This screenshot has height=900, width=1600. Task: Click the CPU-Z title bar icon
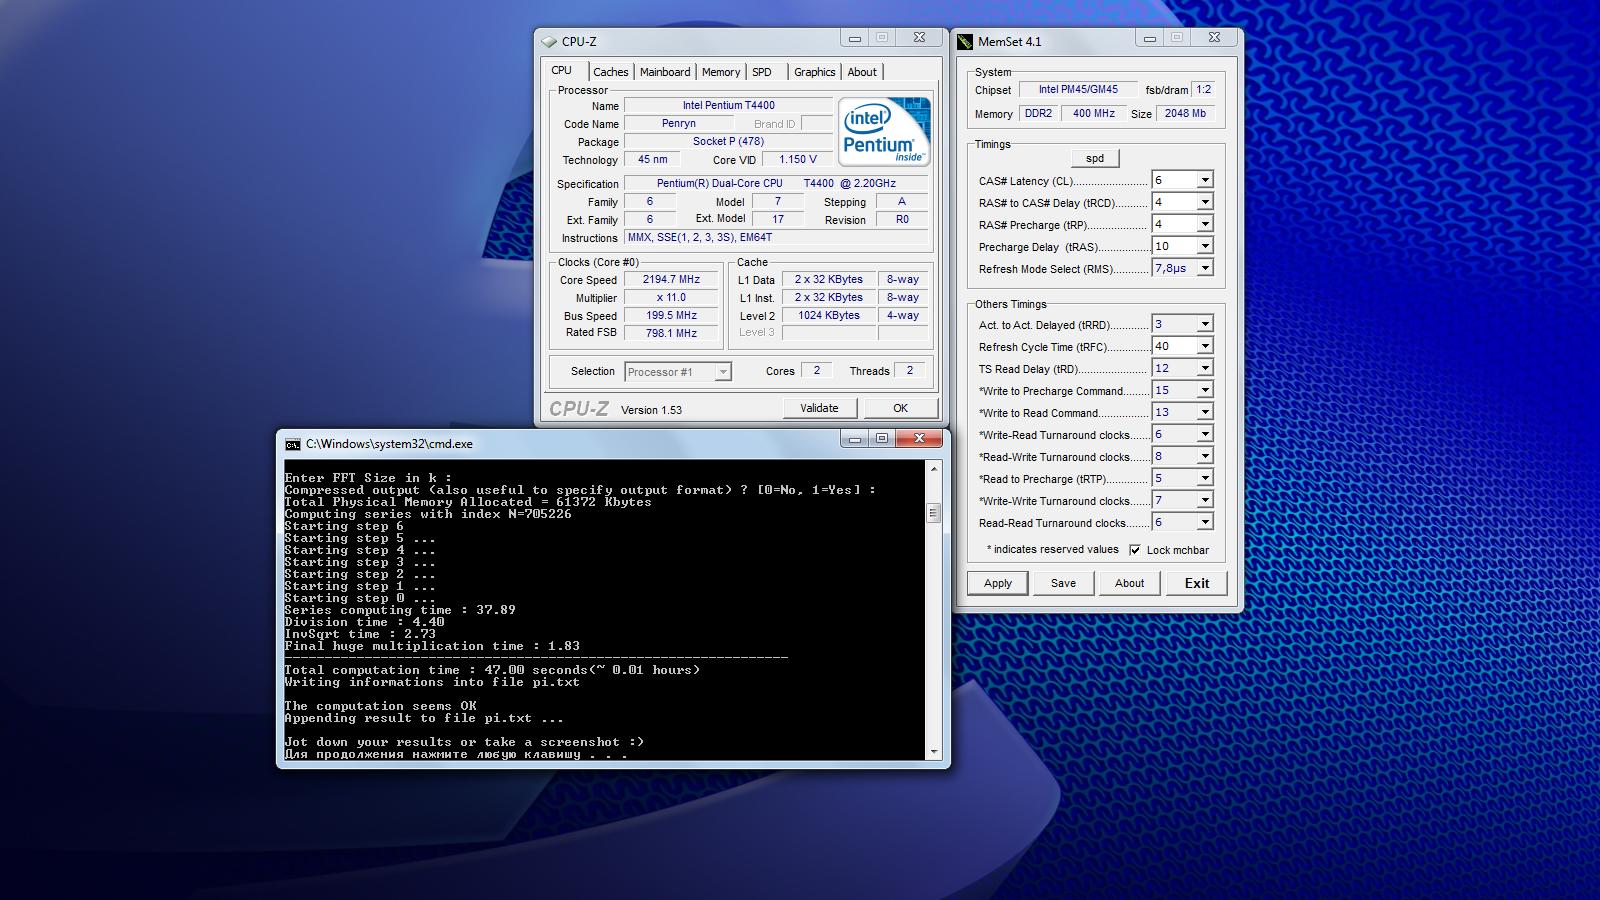(548, 42)
